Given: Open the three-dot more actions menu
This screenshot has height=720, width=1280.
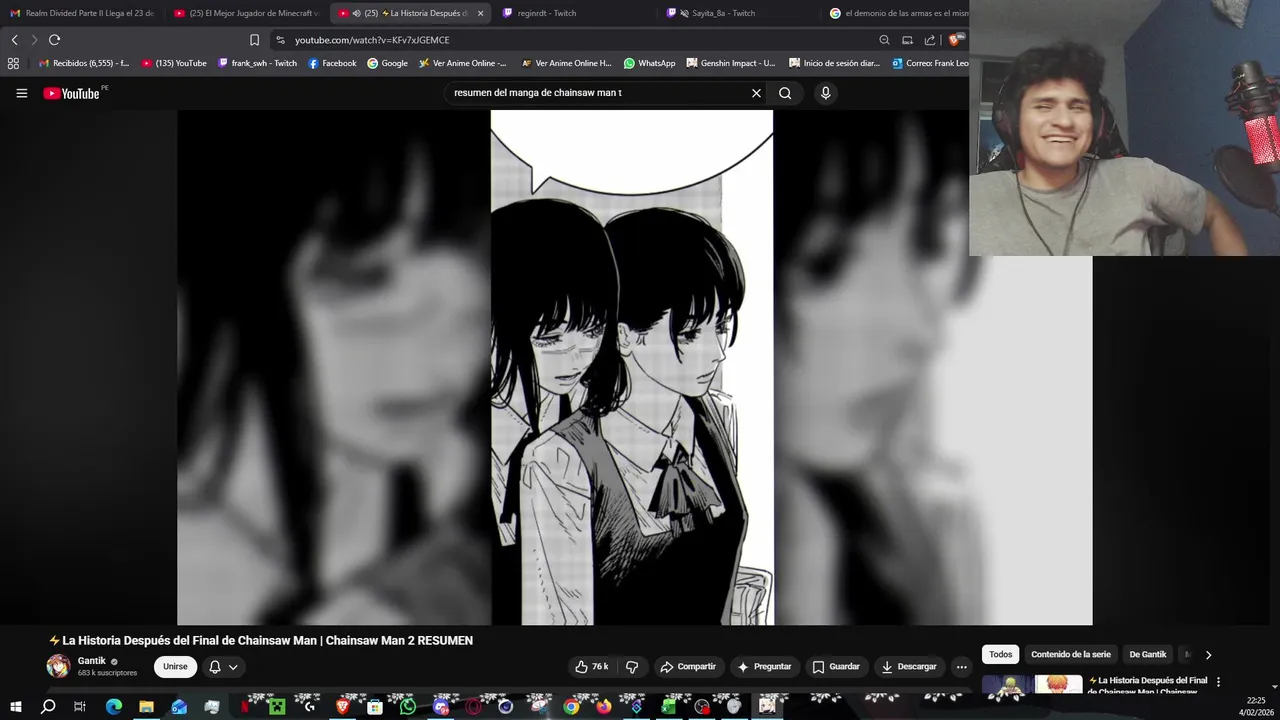Looking at the screenshot, I should click(x=961, y=667).
